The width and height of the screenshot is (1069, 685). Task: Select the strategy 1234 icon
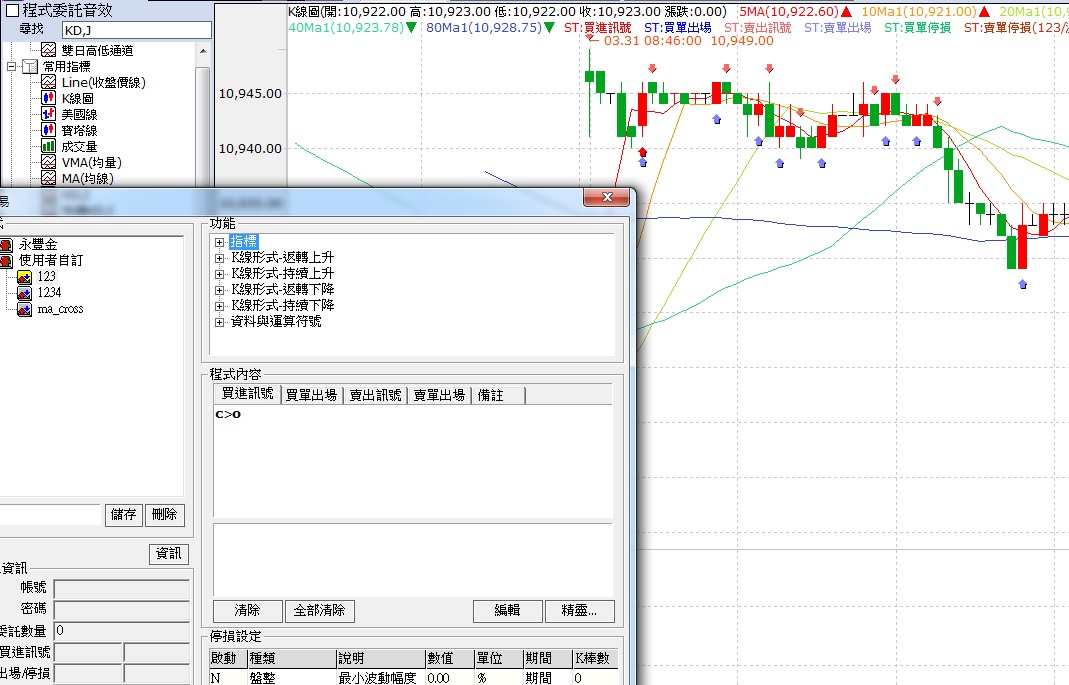point(24,292)
